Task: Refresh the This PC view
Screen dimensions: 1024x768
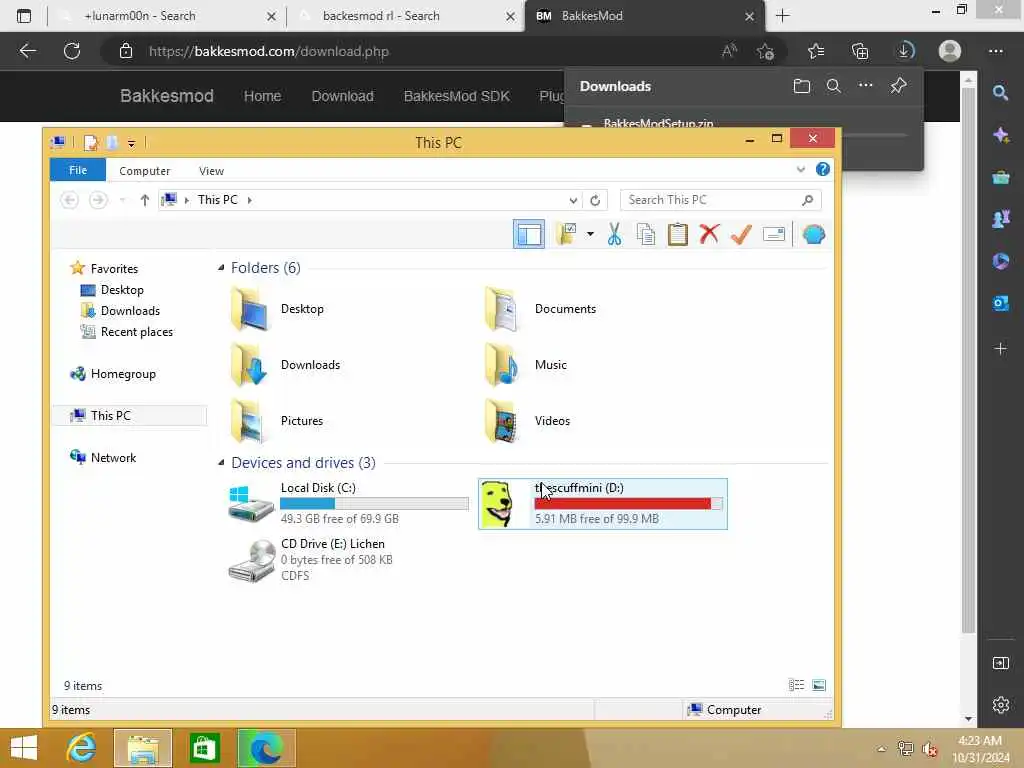Action: [595, 200]
